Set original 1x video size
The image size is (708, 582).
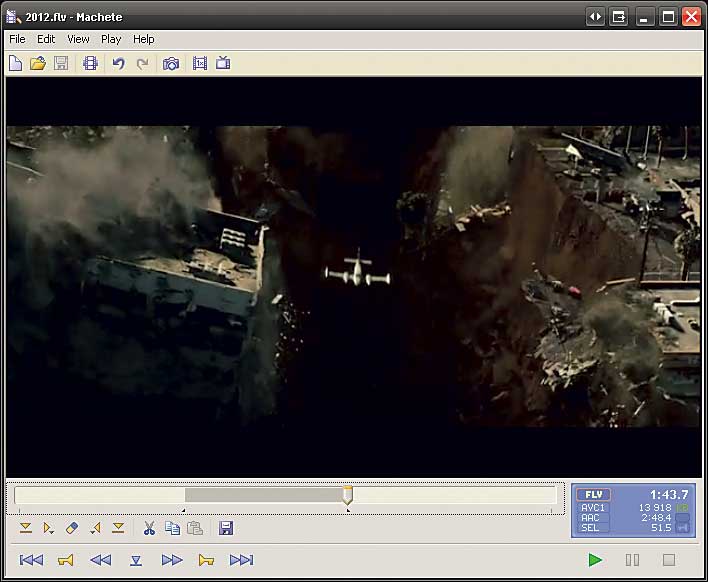click(200, 63)
